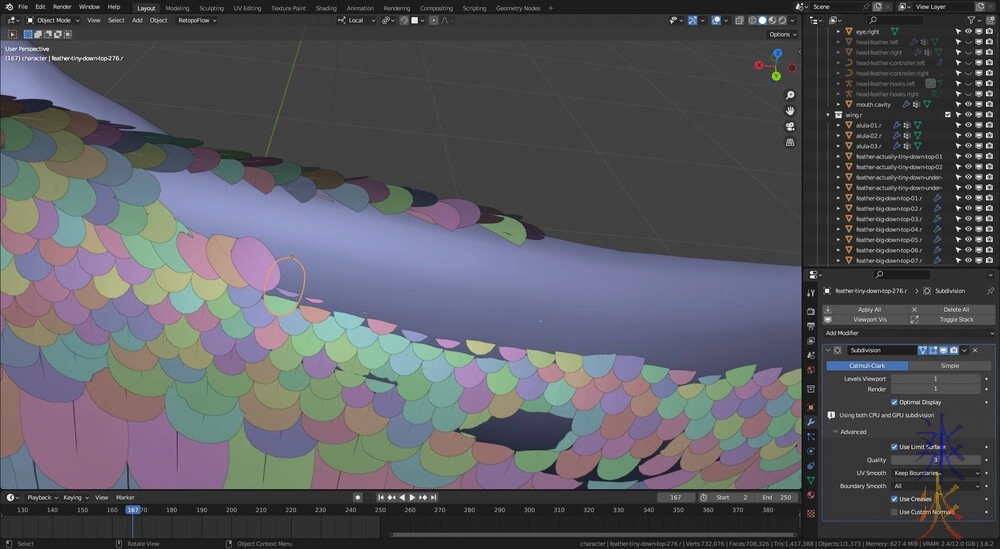Screen dimensions: 1000x549
Task: Hide mouth-cavity object using its eye icon
Action: pyautogui.click(x=968, y=104)
